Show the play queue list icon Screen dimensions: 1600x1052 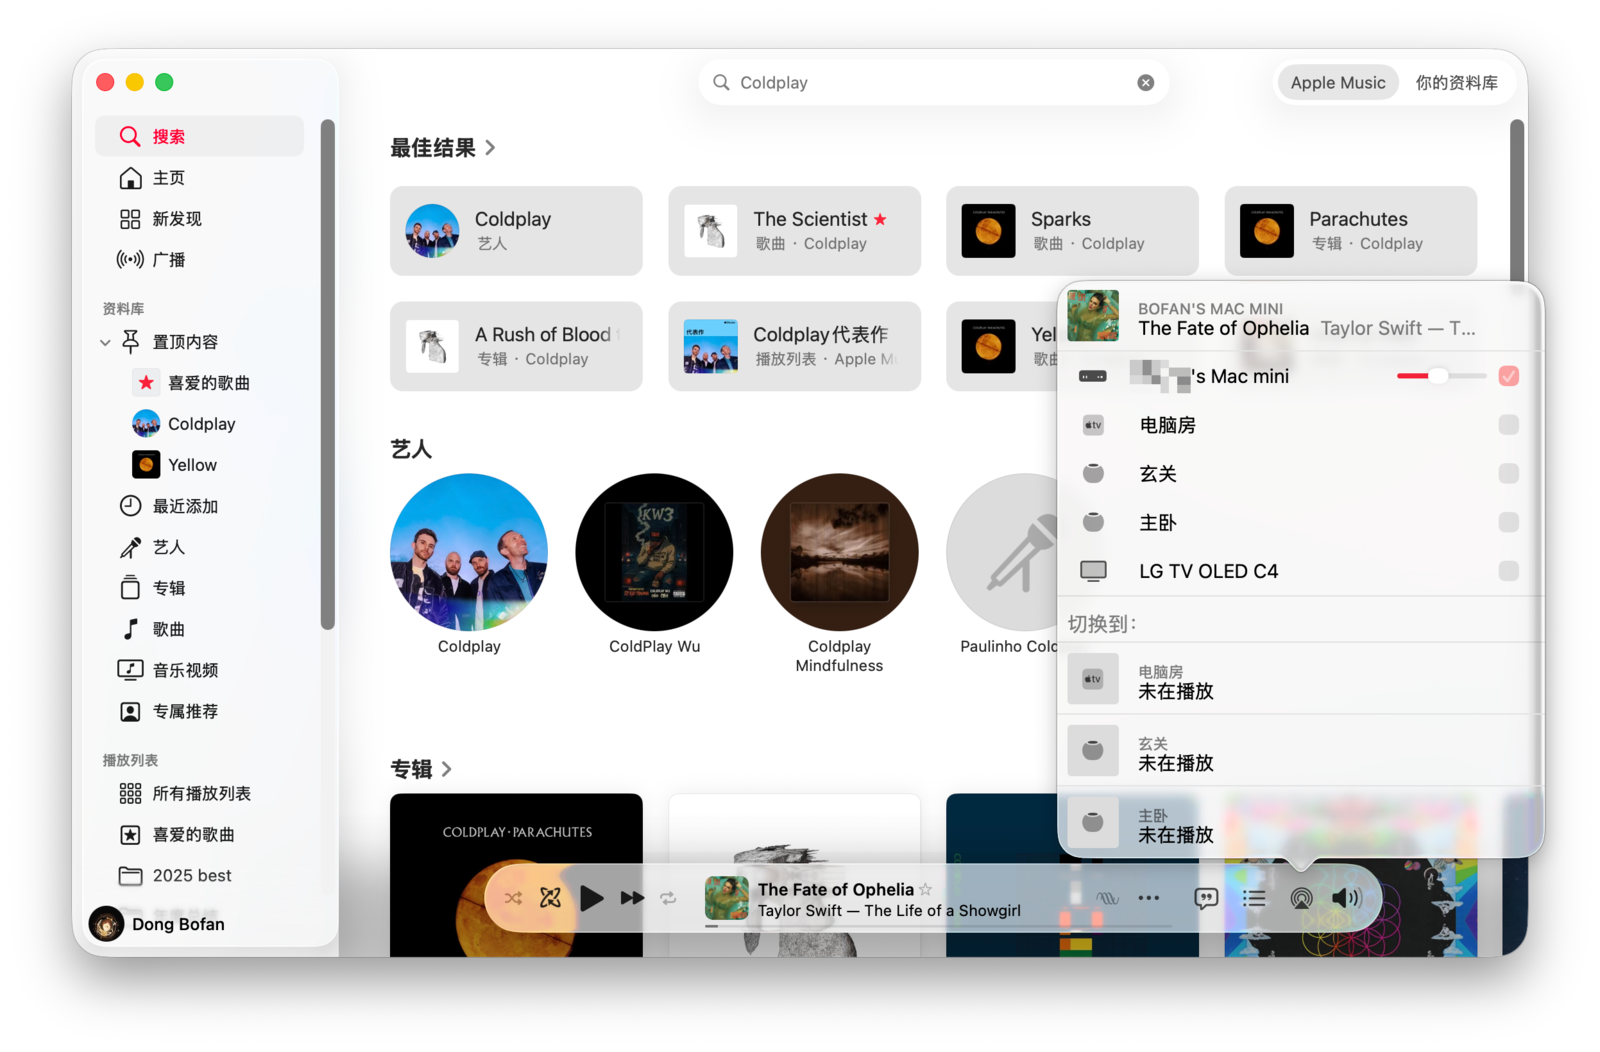[x=1254, y=898]
